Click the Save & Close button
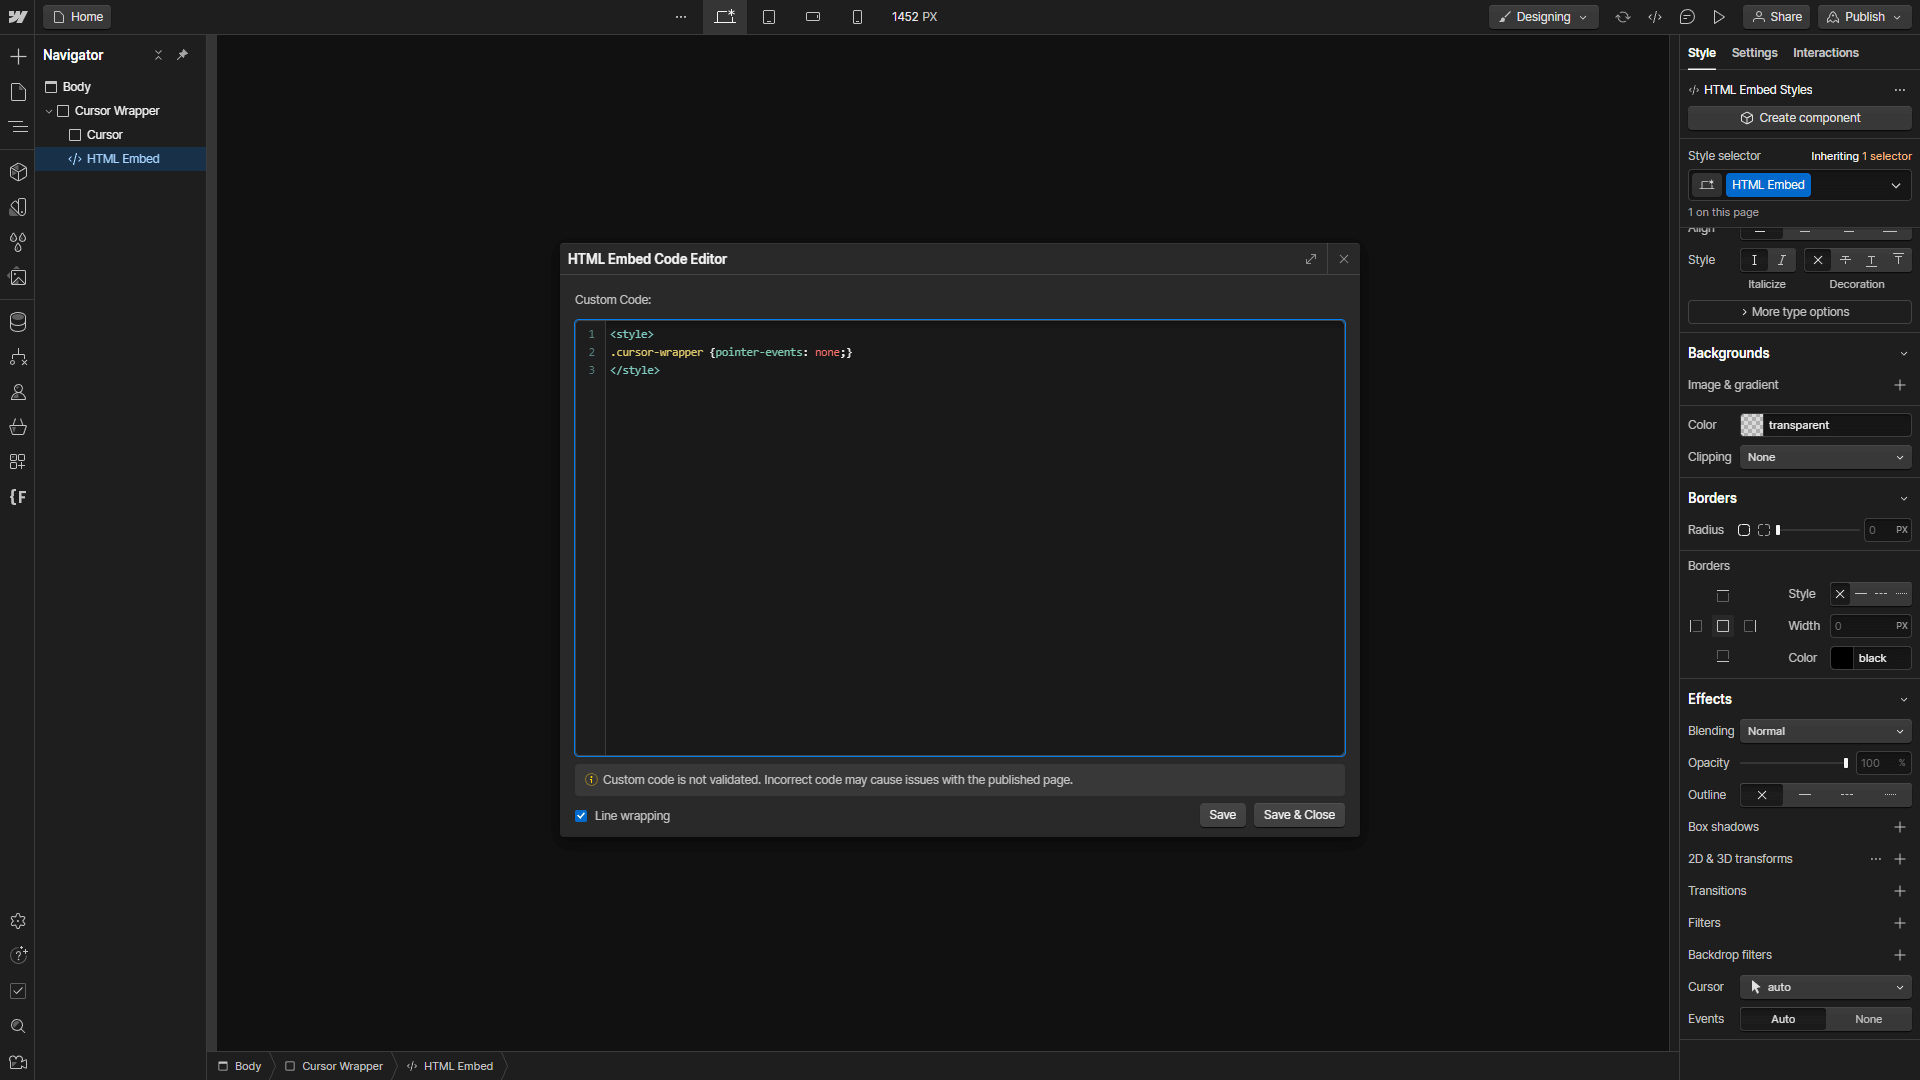The height and width of the screenshot is (1080, 1920). 1298,815
